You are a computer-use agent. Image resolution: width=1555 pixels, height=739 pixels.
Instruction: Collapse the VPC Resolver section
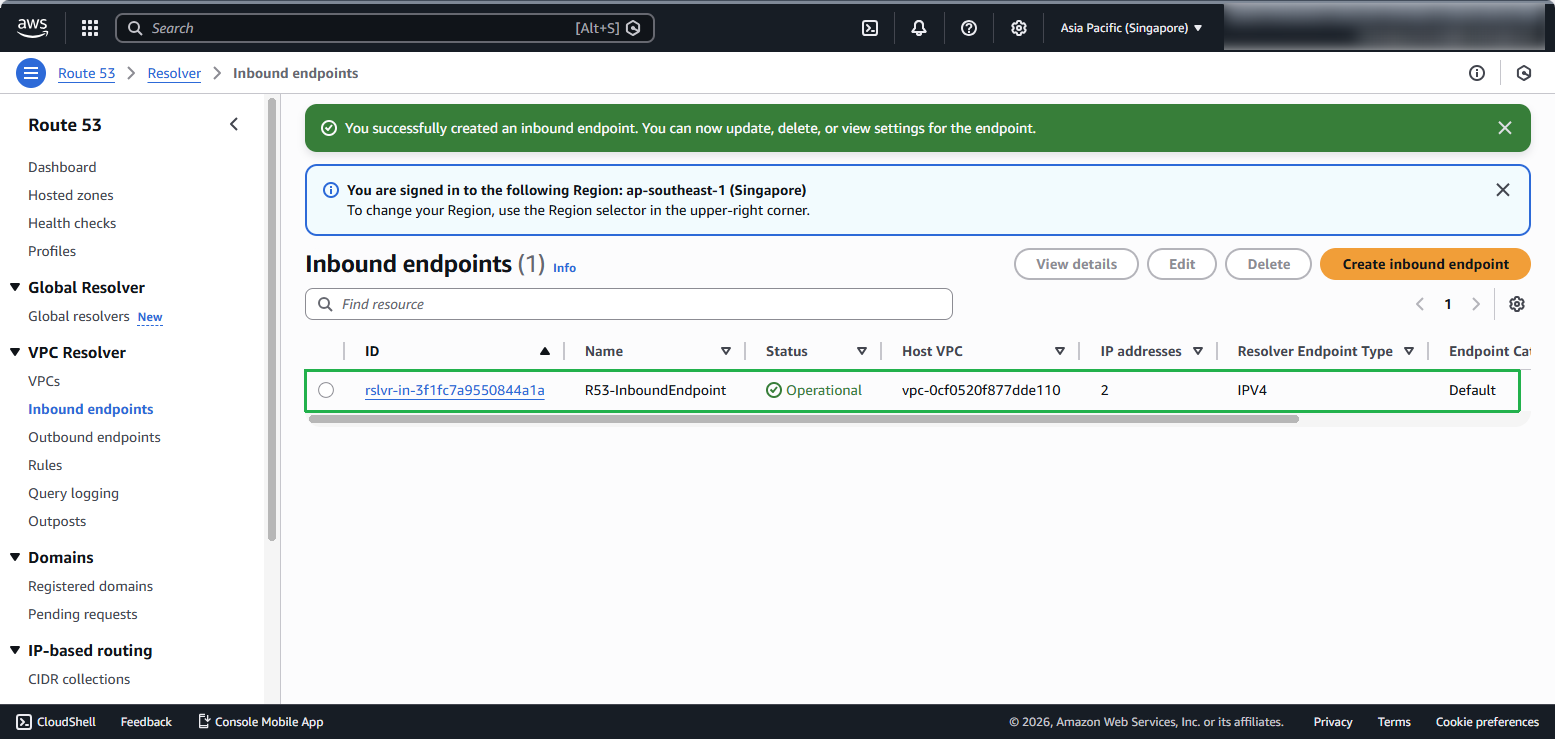15,353
